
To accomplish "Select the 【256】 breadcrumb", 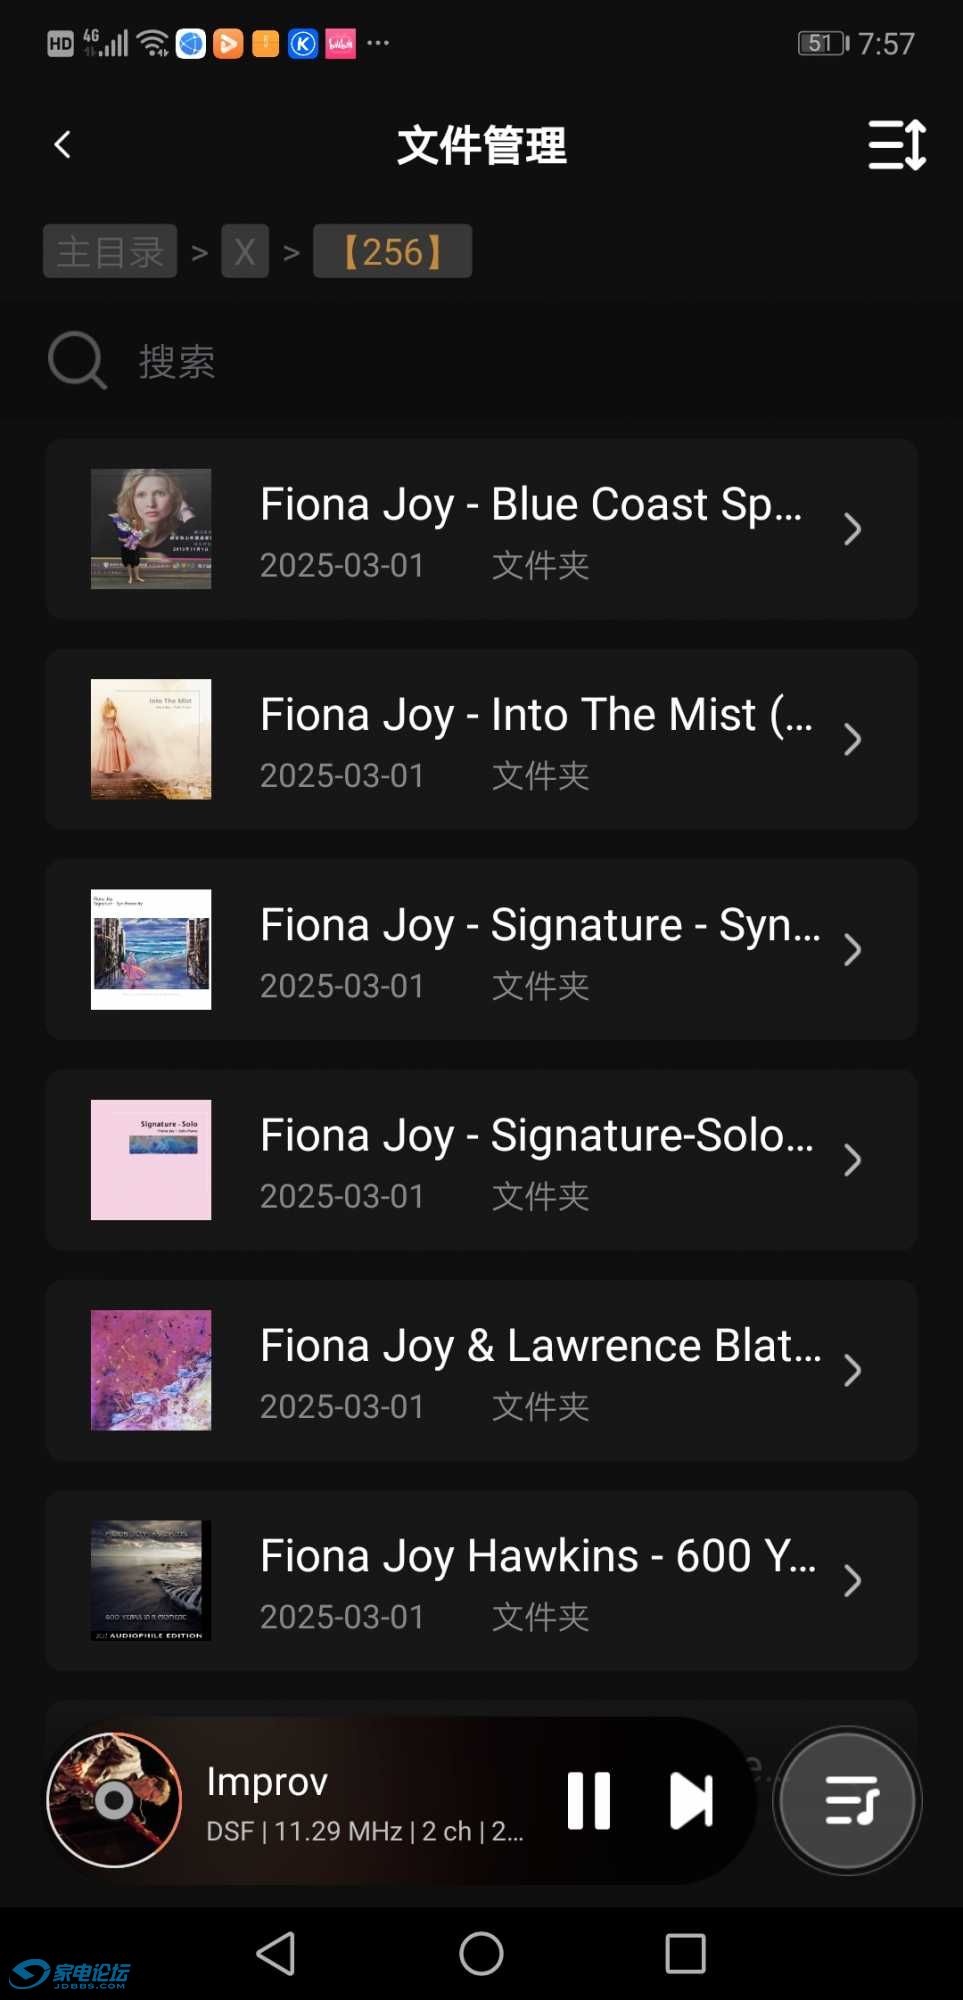I will coord(392,251).
